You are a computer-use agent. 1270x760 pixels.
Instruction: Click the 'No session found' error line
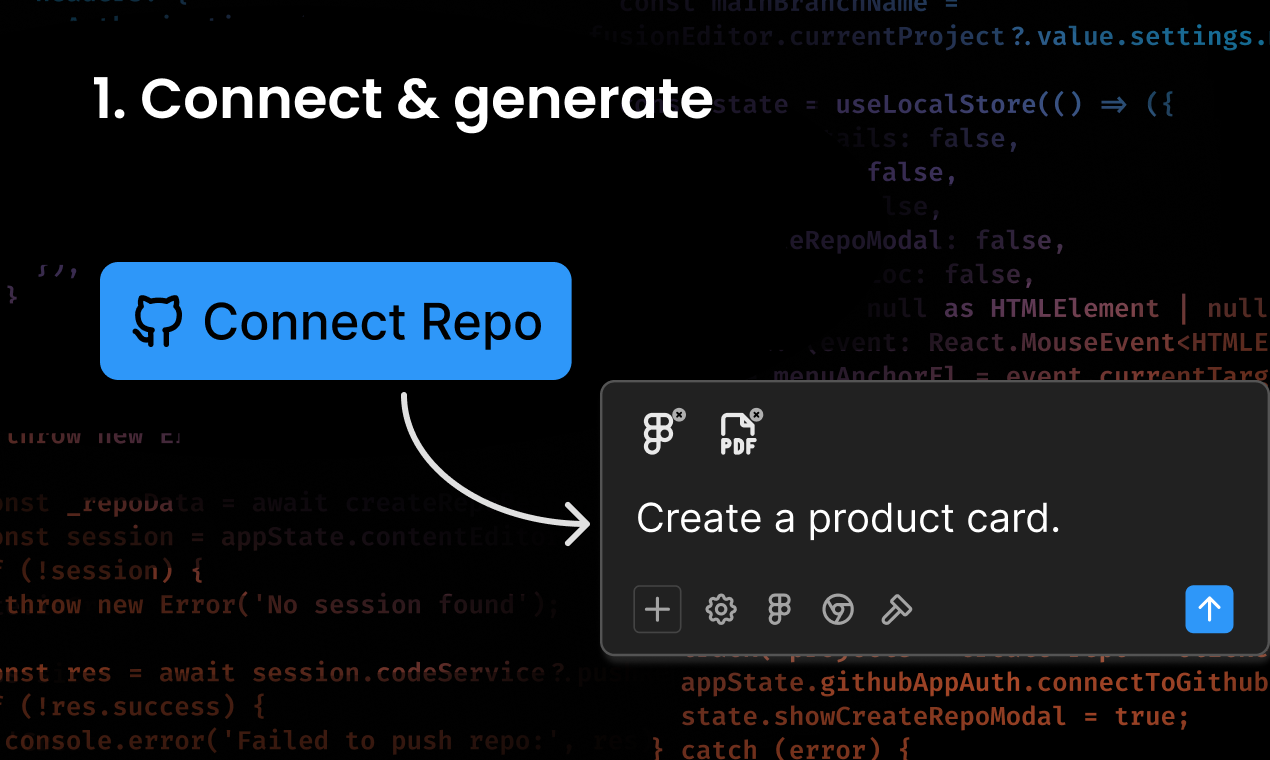click(x=280, y=605)
